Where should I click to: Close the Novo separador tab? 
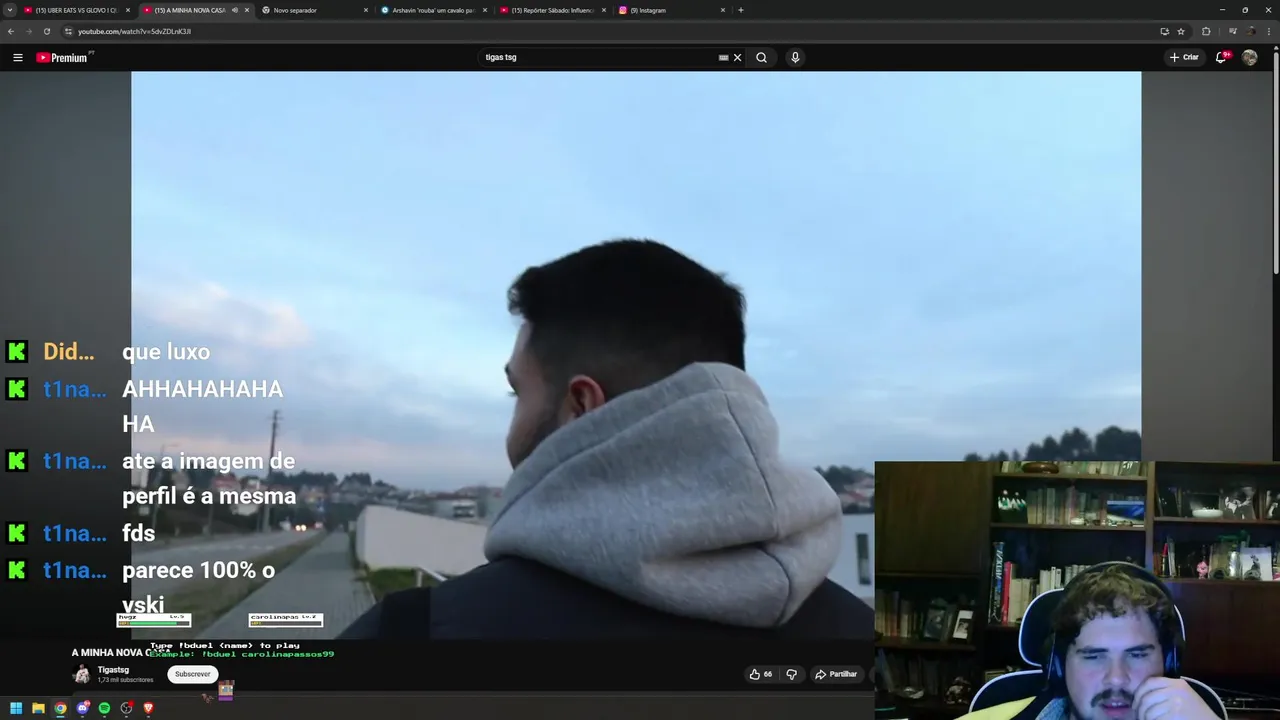[366, 10]
